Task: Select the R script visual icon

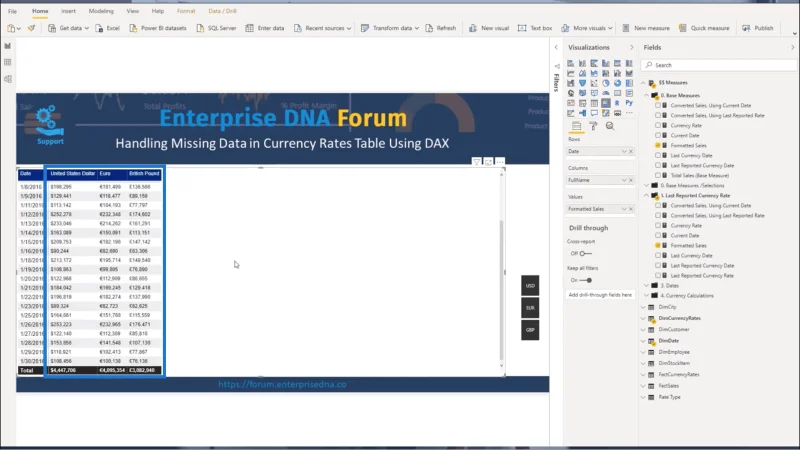Action: (617, 103)
